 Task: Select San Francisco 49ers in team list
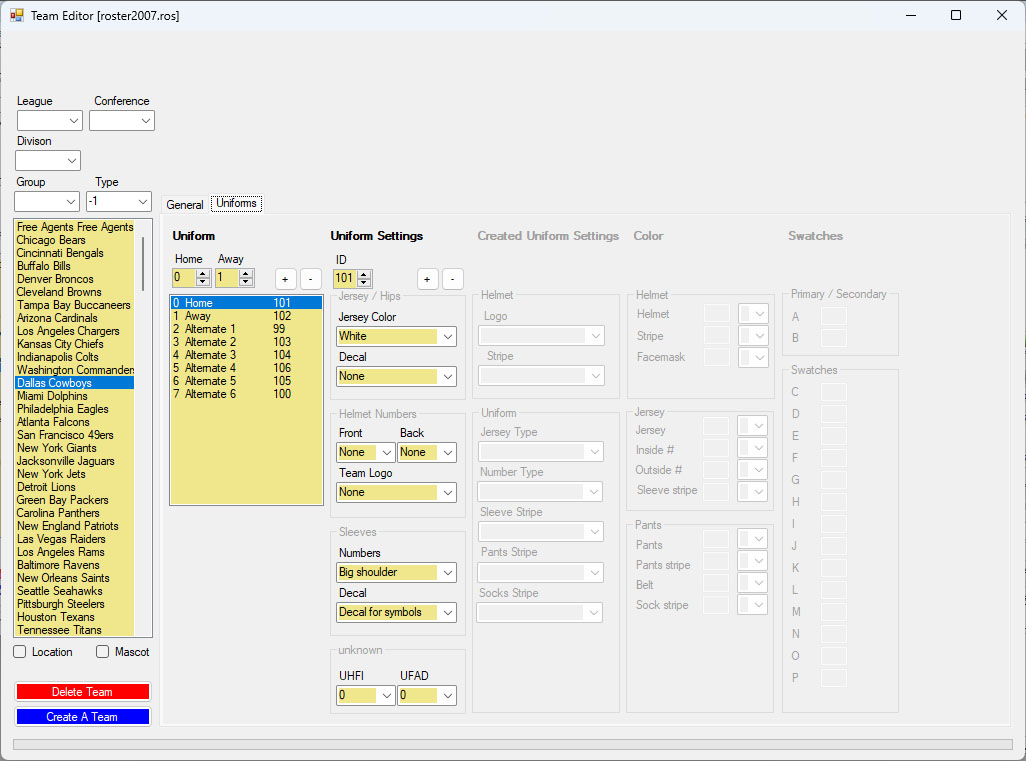click(x=75, y=435)
